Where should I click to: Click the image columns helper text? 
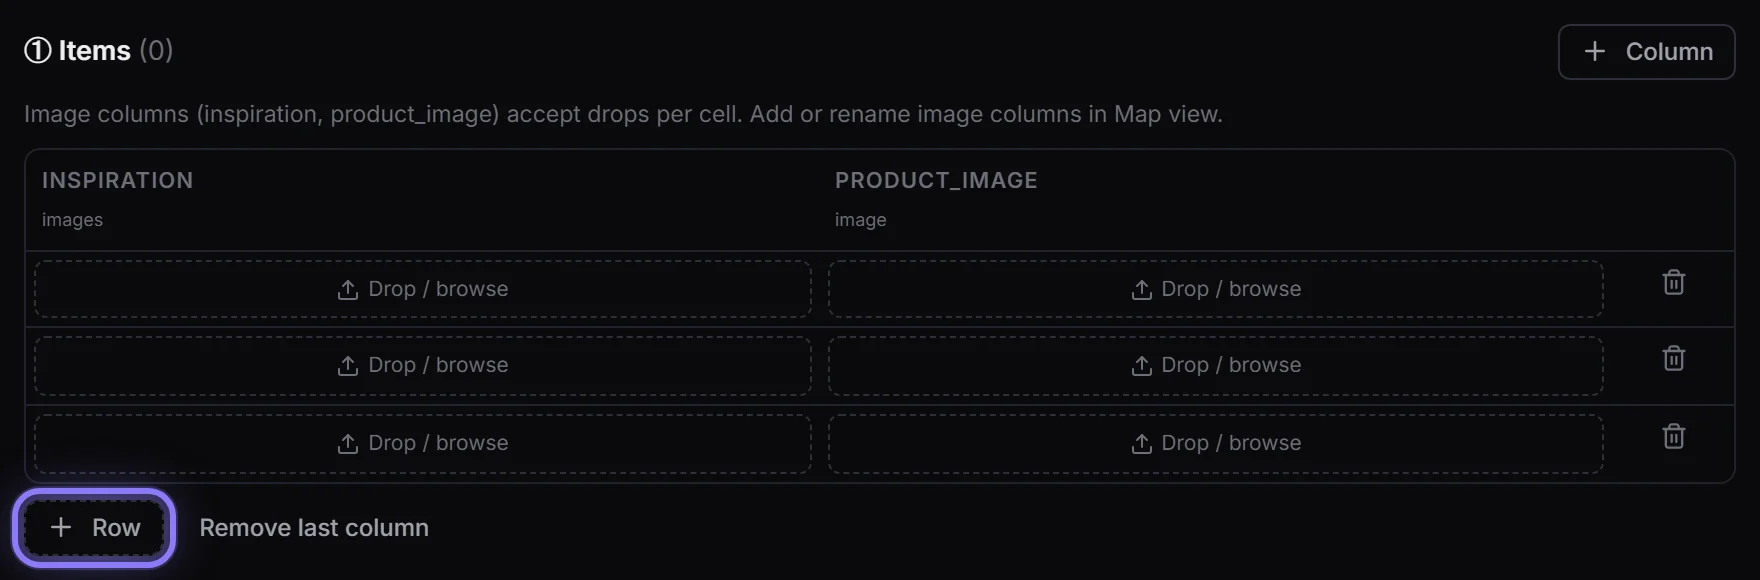coord(623,114)
